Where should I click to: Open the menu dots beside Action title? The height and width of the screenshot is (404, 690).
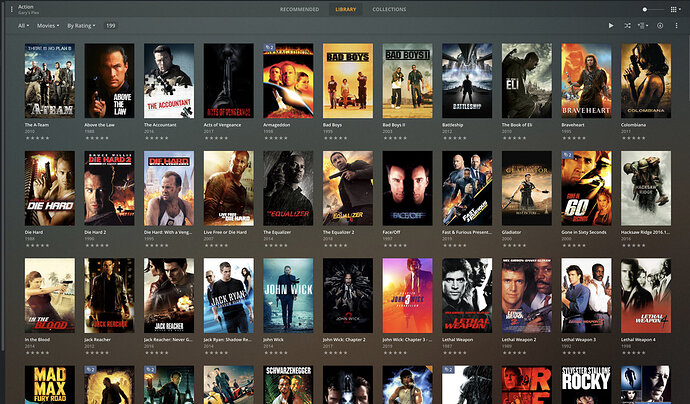click(x=11, y=9)
